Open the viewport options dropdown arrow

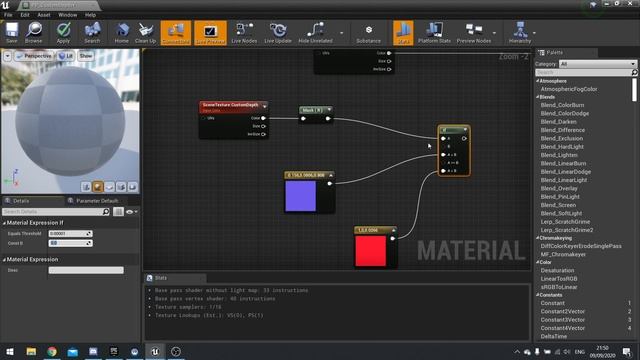point(8,56)
